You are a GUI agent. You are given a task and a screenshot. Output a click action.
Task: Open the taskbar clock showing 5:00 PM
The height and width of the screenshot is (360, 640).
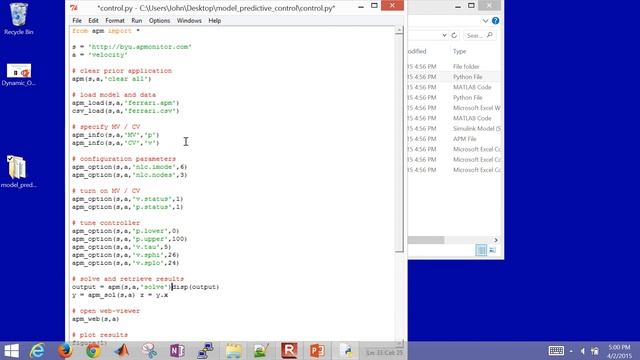coord(619,351)
